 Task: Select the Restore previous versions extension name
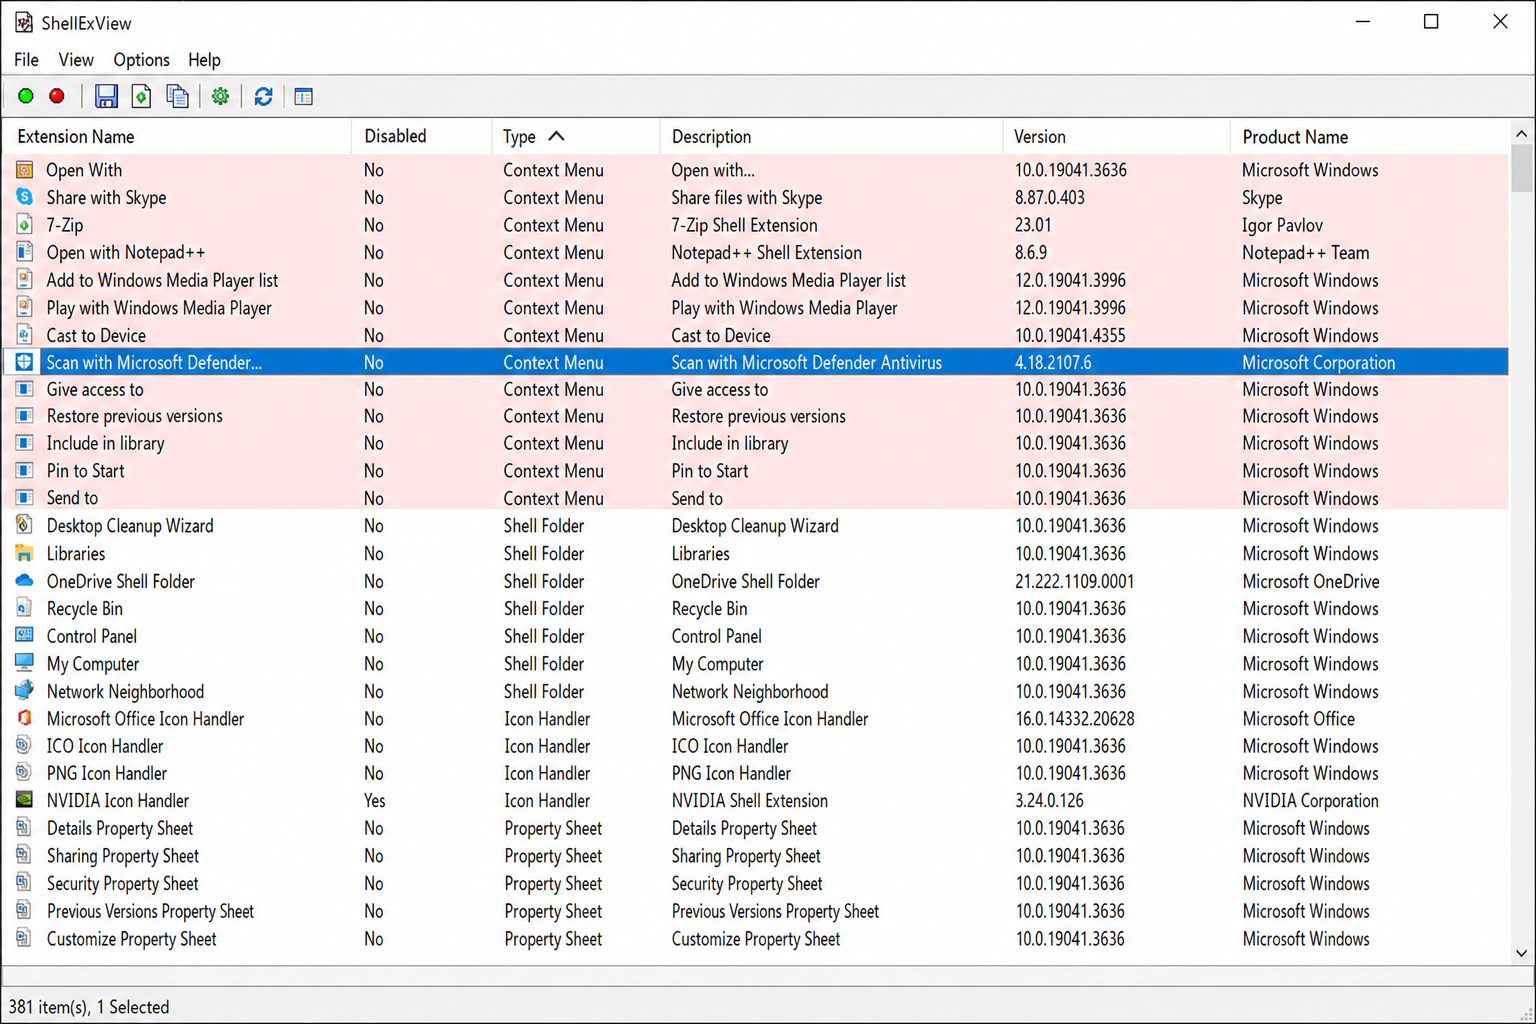pyautogui.click(x=135, y=416)
